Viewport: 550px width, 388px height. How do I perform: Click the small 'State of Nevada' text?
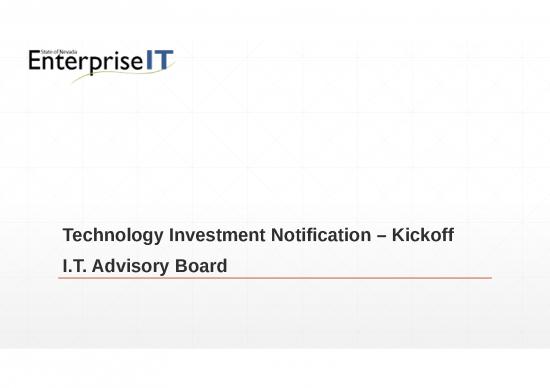(59, 52)
